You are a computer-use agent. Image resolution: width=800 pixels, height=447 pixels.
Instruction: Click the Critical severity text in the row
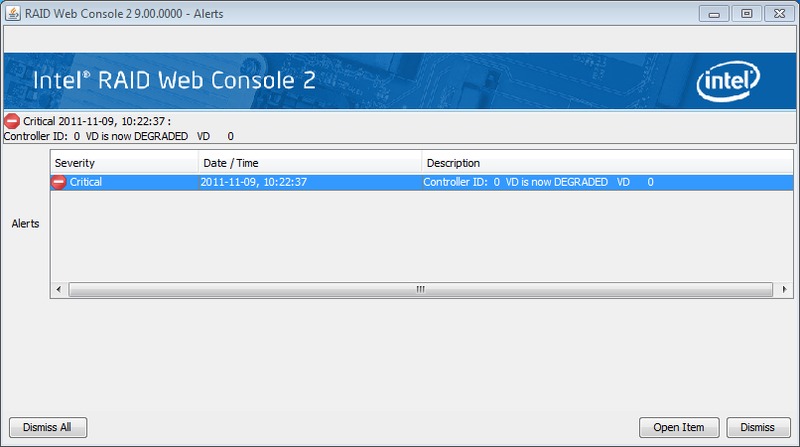(86, 182)
